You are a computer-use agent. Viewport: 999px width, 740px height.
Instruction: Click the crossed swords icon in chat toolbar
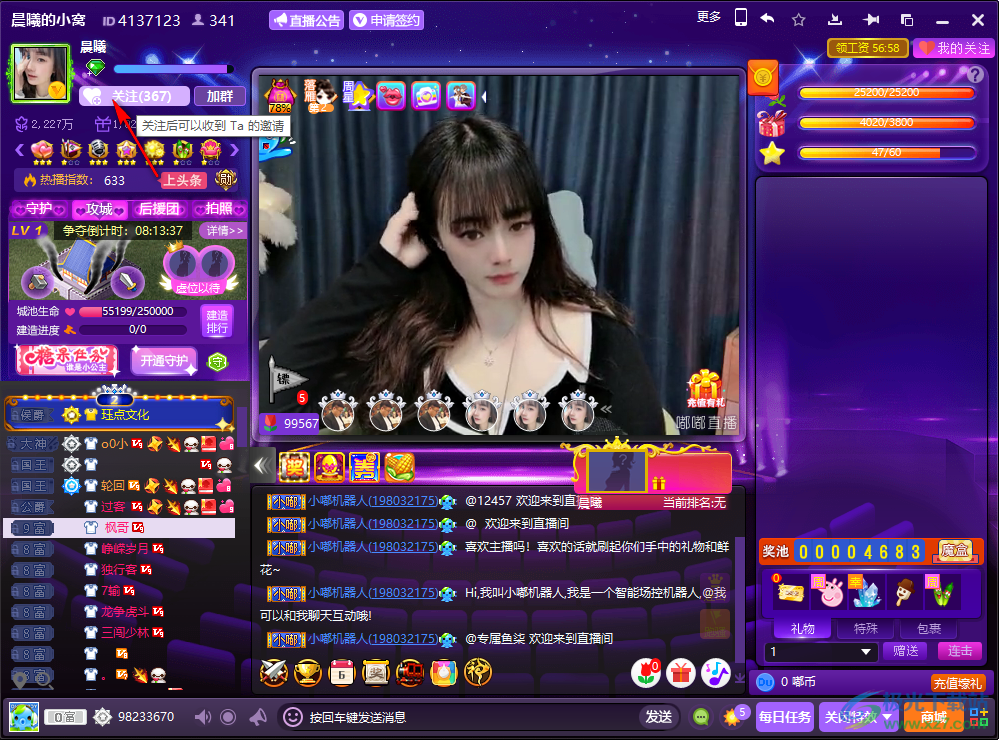(274, 672)
